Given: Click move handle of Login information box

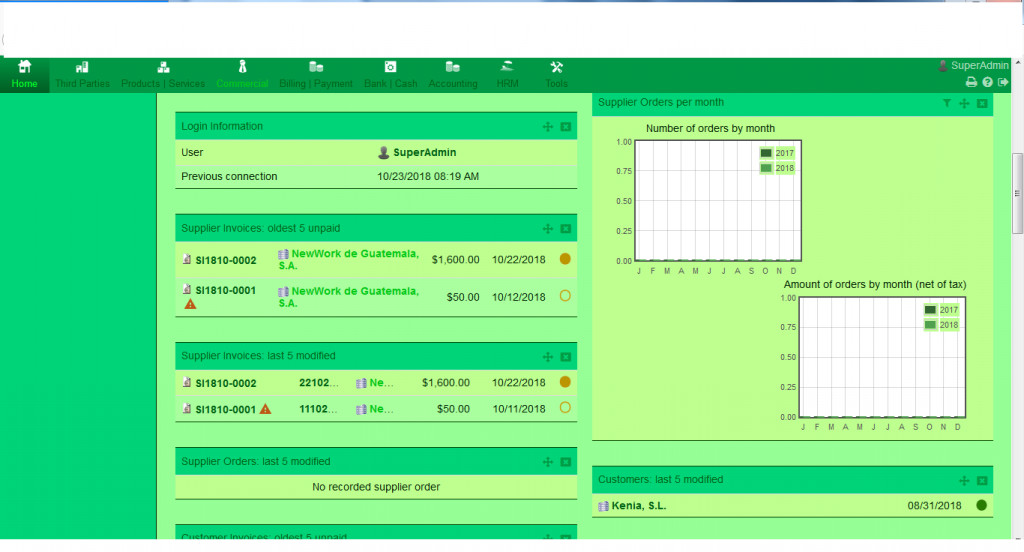Looking at the screenshot, I should (547, 127).
